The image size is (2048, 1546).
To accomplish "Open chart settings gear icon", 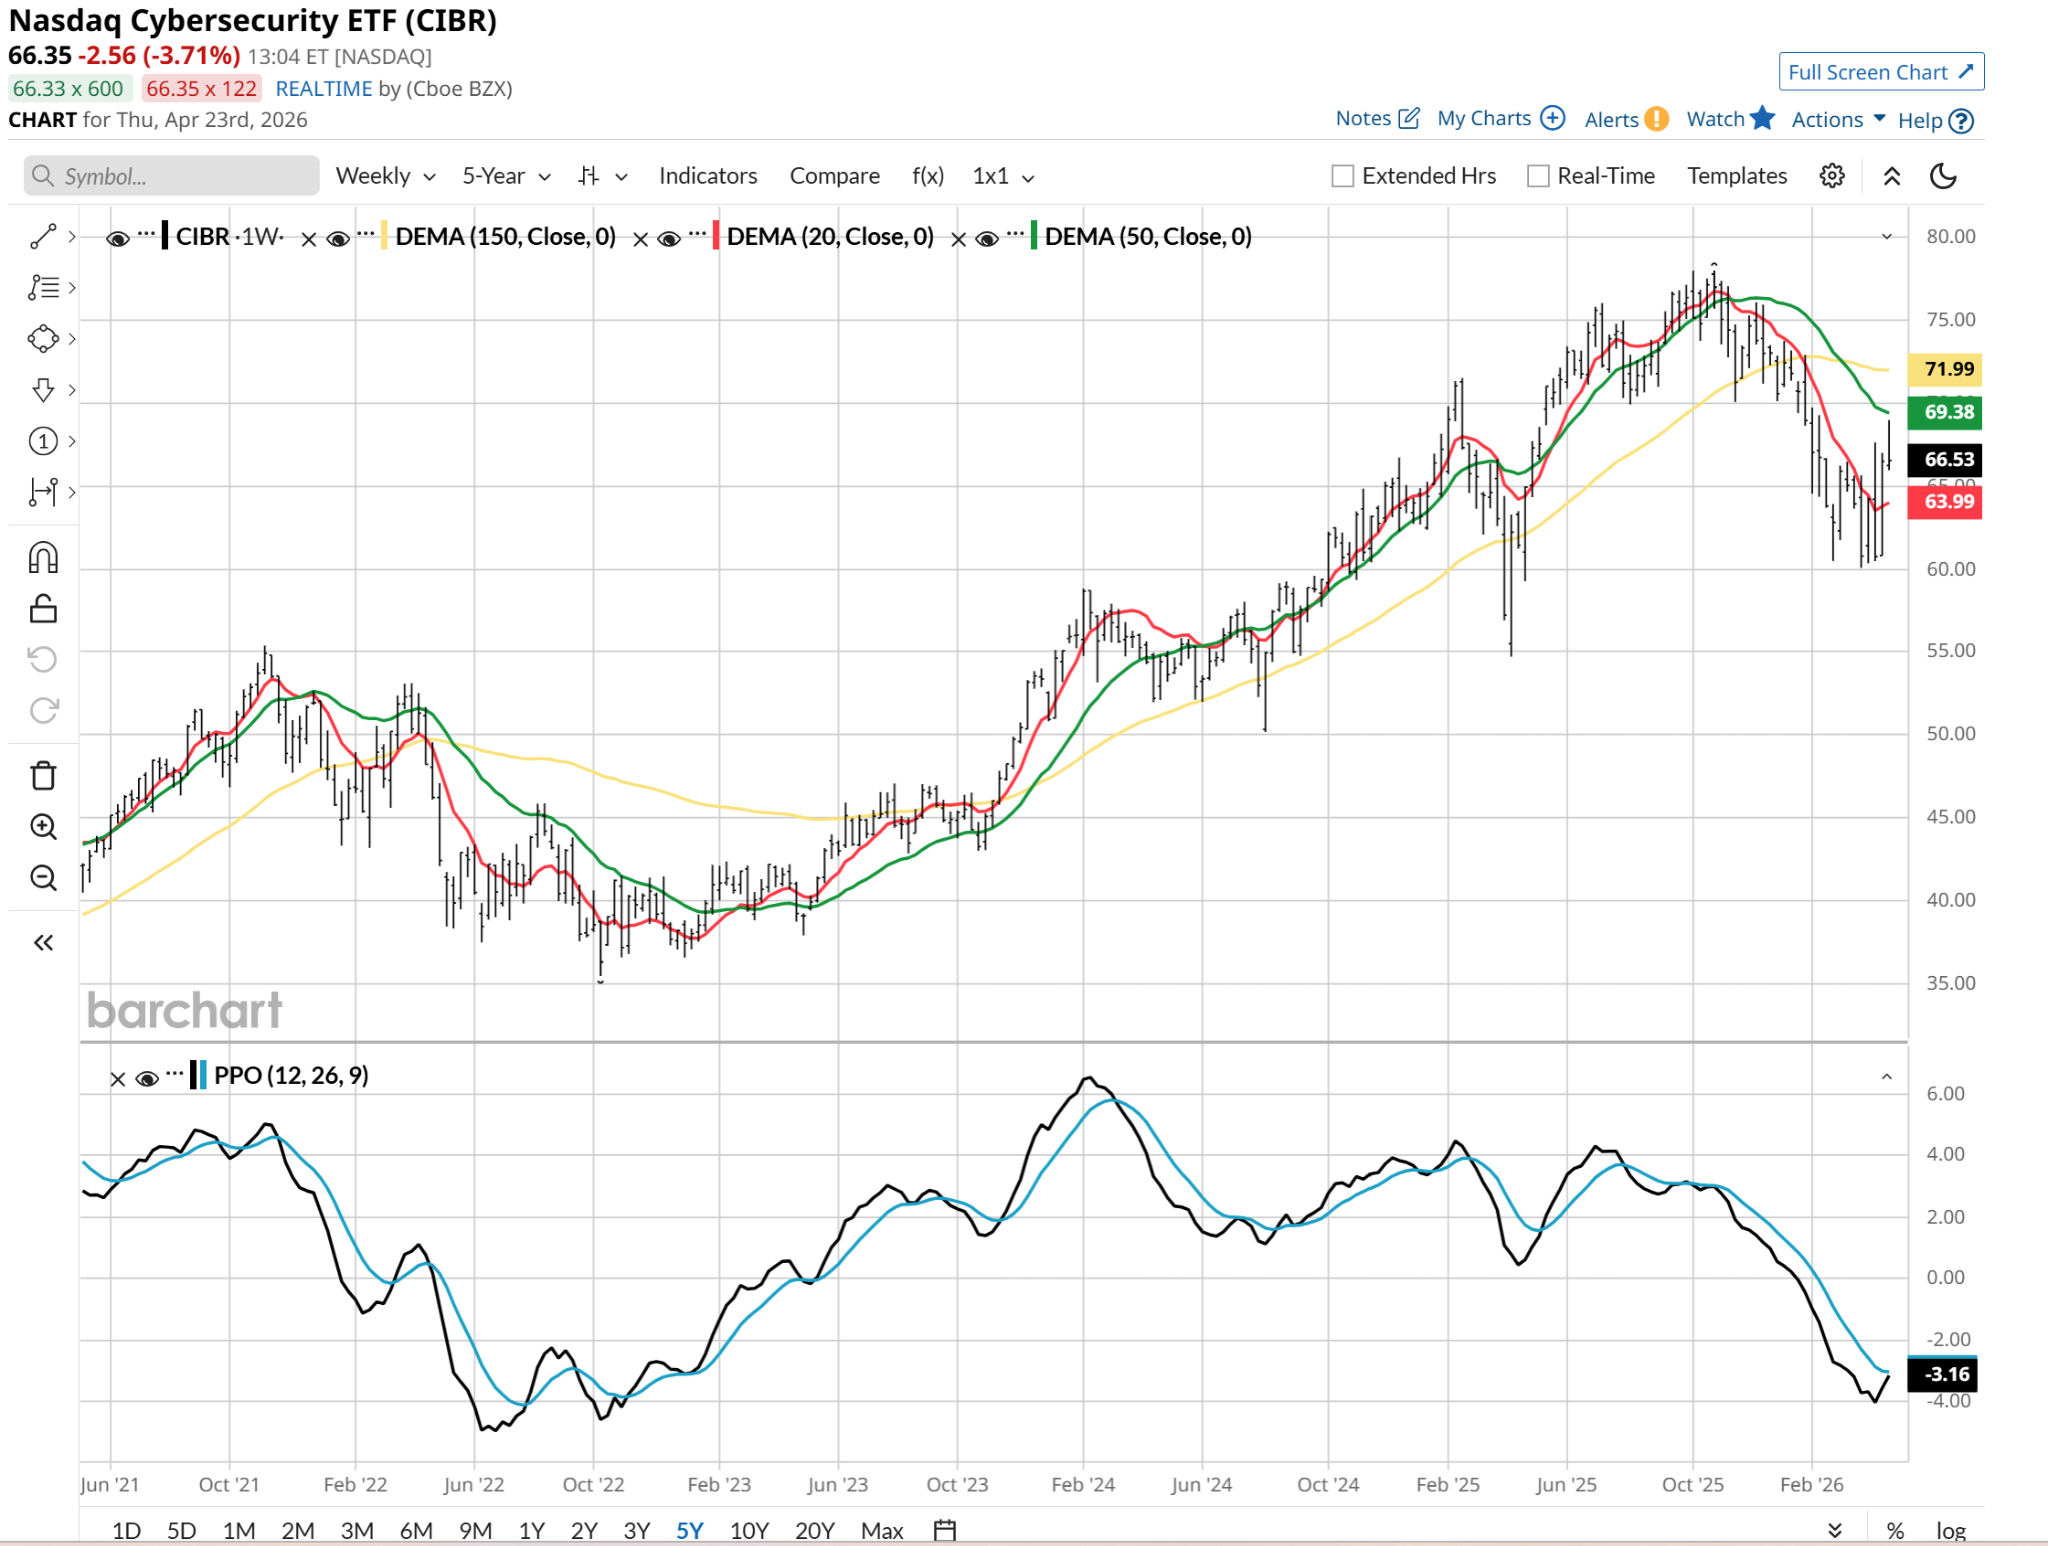I will pyautogui.click(x=1832, y=176).
